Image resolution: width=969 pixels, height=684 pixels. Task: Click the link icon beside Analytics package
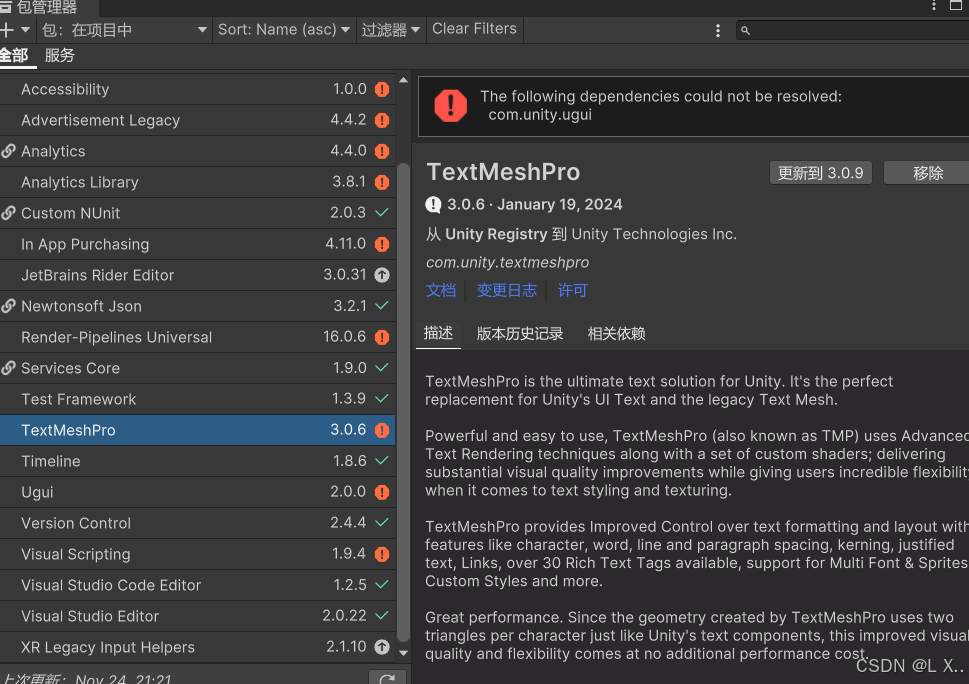pyautogui.click(x=8, y=151)
